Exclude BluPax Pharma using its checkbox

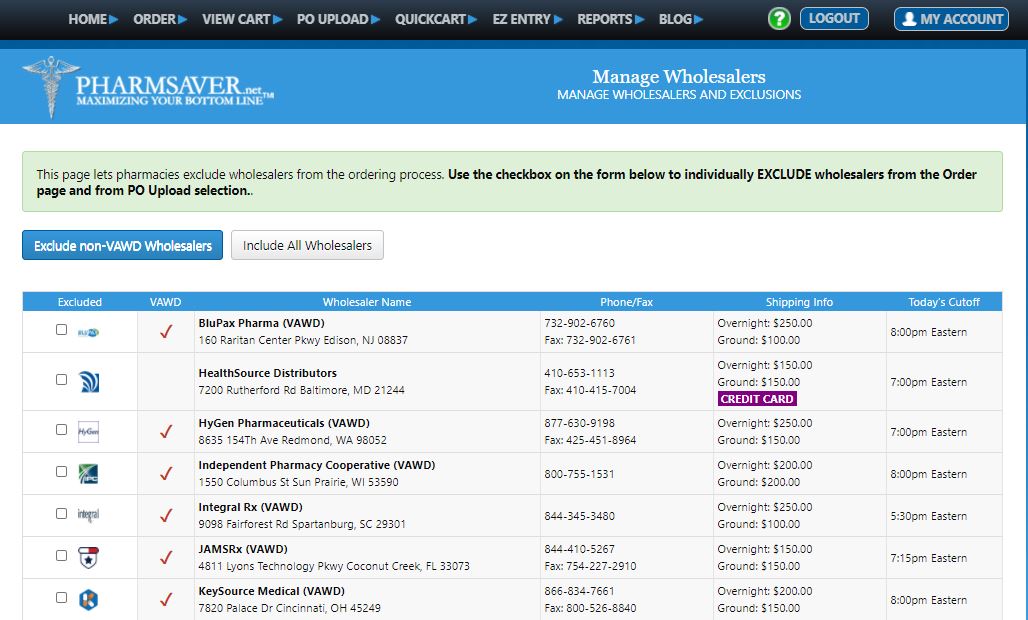(62, 330)
